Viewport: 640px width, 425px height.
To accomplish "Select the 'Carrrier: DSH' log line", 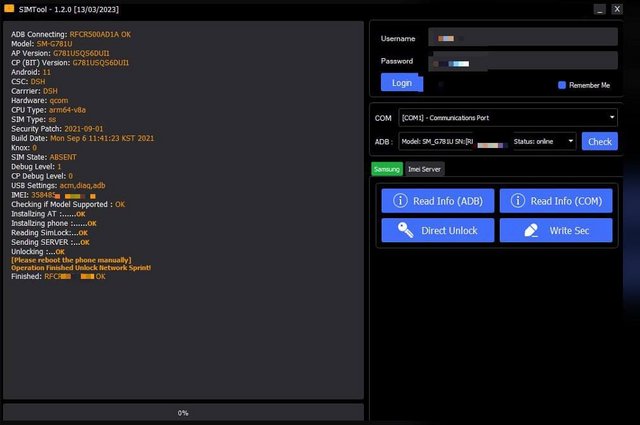I will click(34, 91).
